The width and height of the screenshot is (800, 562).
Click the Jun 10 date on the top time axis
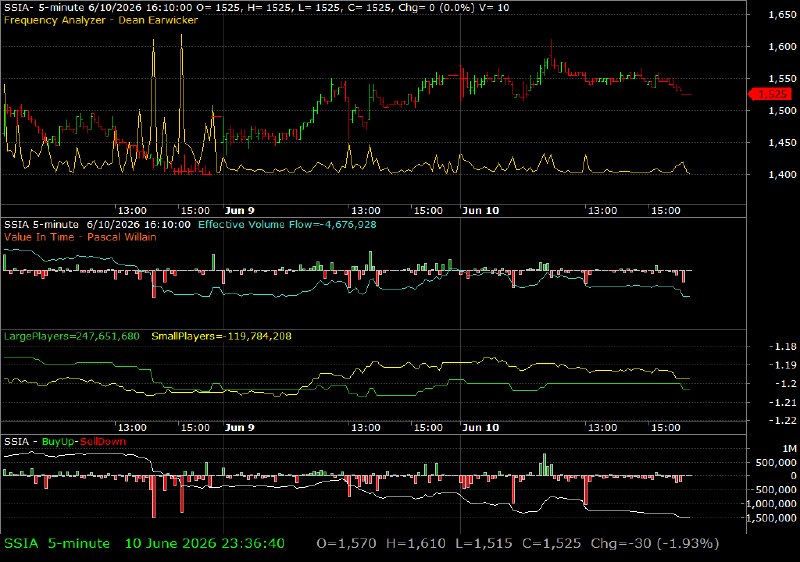(480, 211)
